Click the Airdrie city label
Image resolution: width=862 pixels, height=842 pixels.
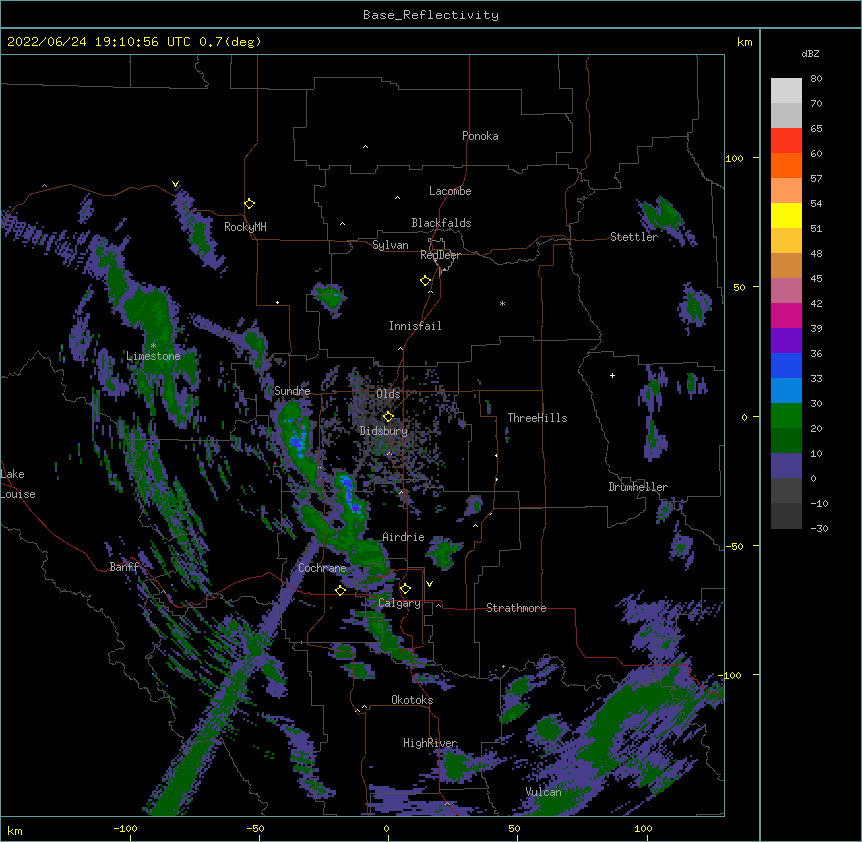tap(403, 537)
